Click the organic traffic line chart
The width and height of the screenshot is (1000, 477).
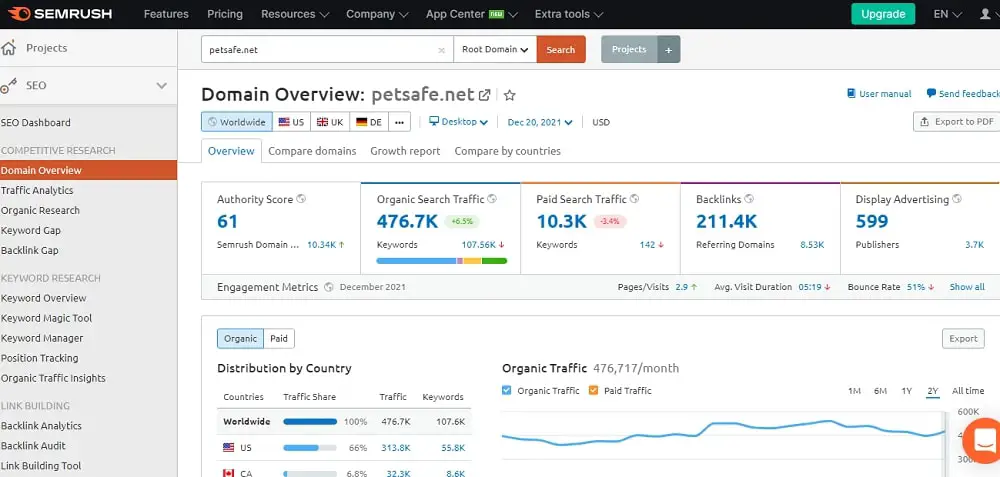click(723, 434)
